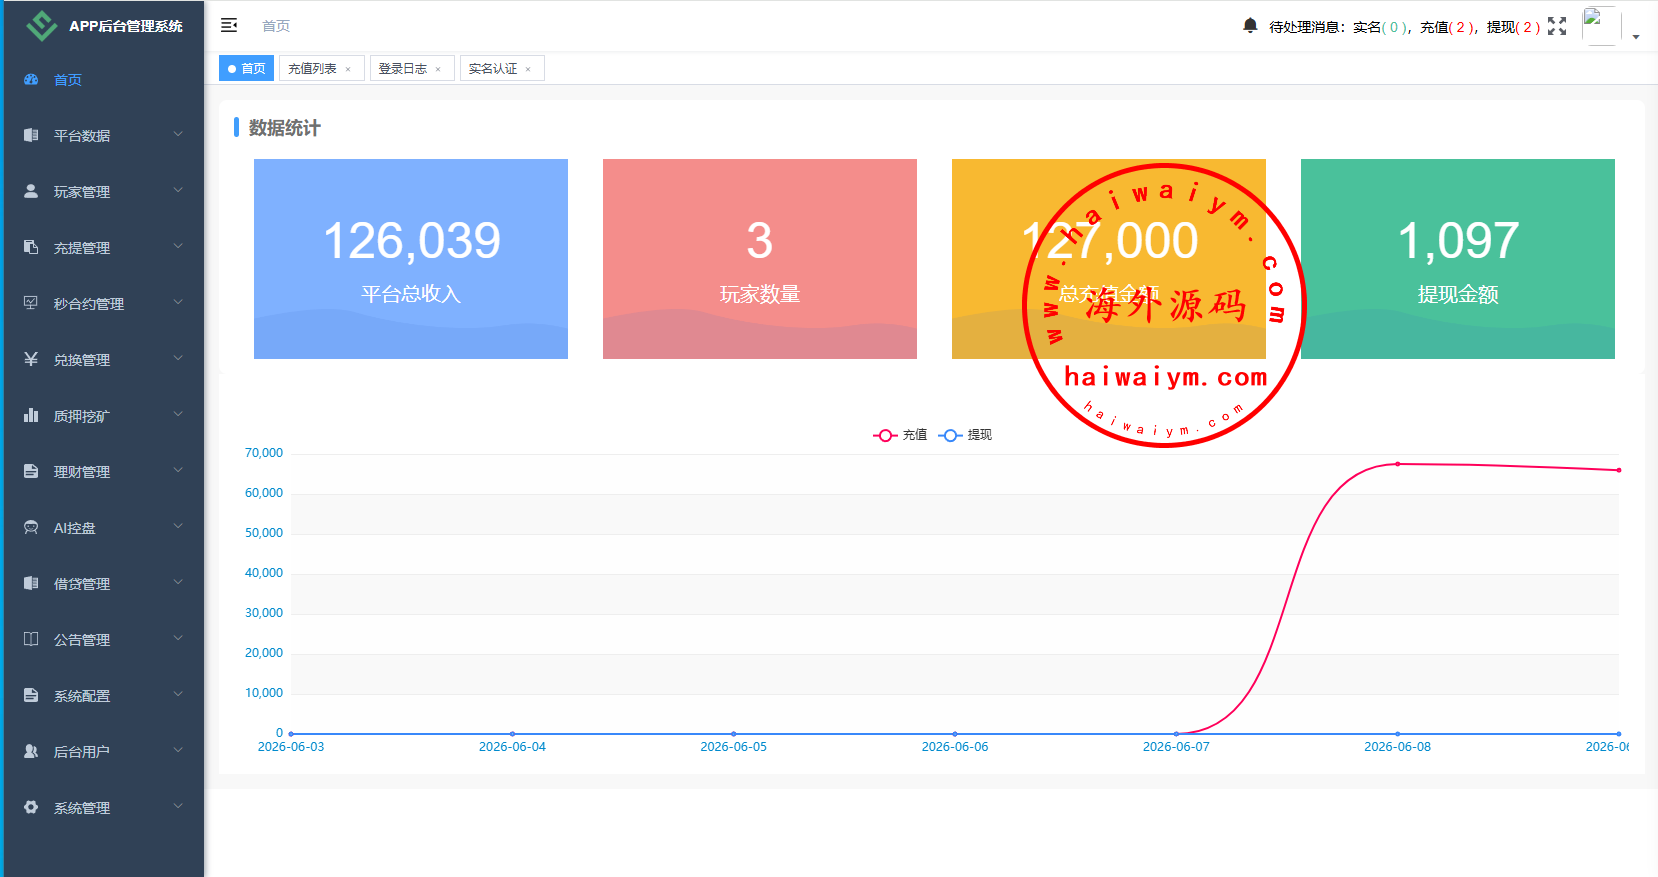Expand the 平台数据 menu chevron
Image resolution: width=1658 pixels, height=877 pixels.
178,134
